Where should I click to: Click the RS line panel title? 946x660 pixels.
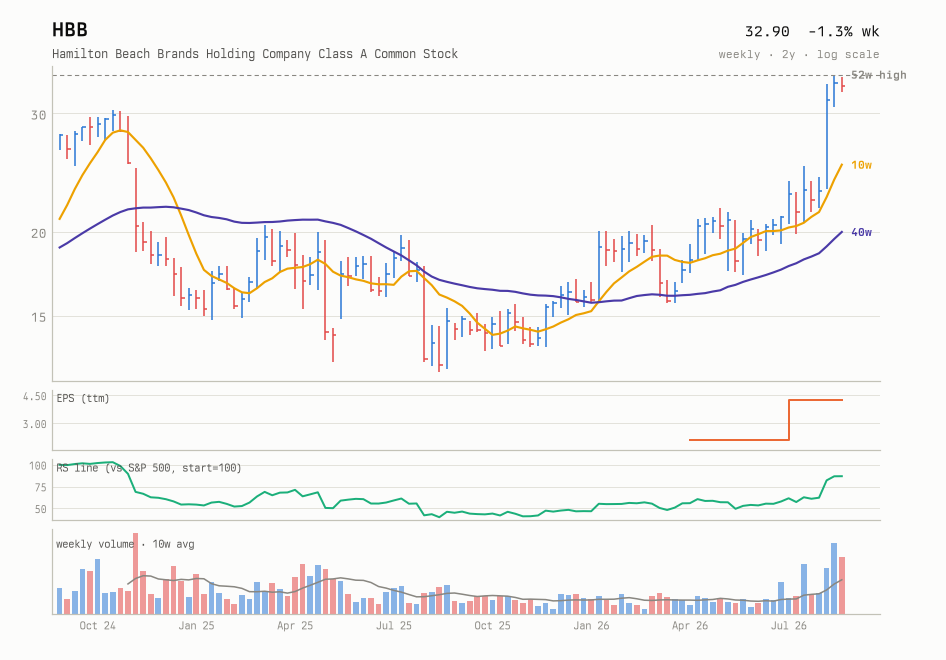tap(148, 468)
